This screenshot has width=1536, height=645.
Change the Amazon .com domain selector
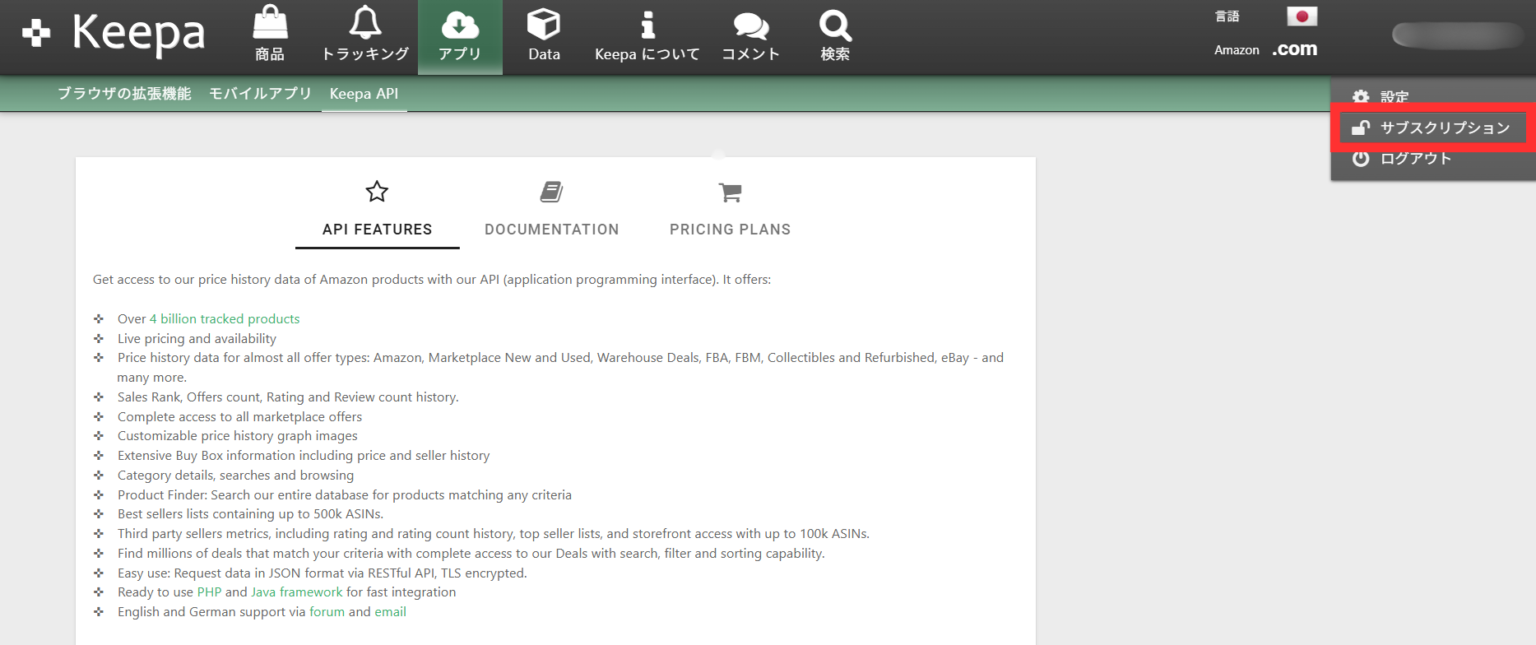1294,49
